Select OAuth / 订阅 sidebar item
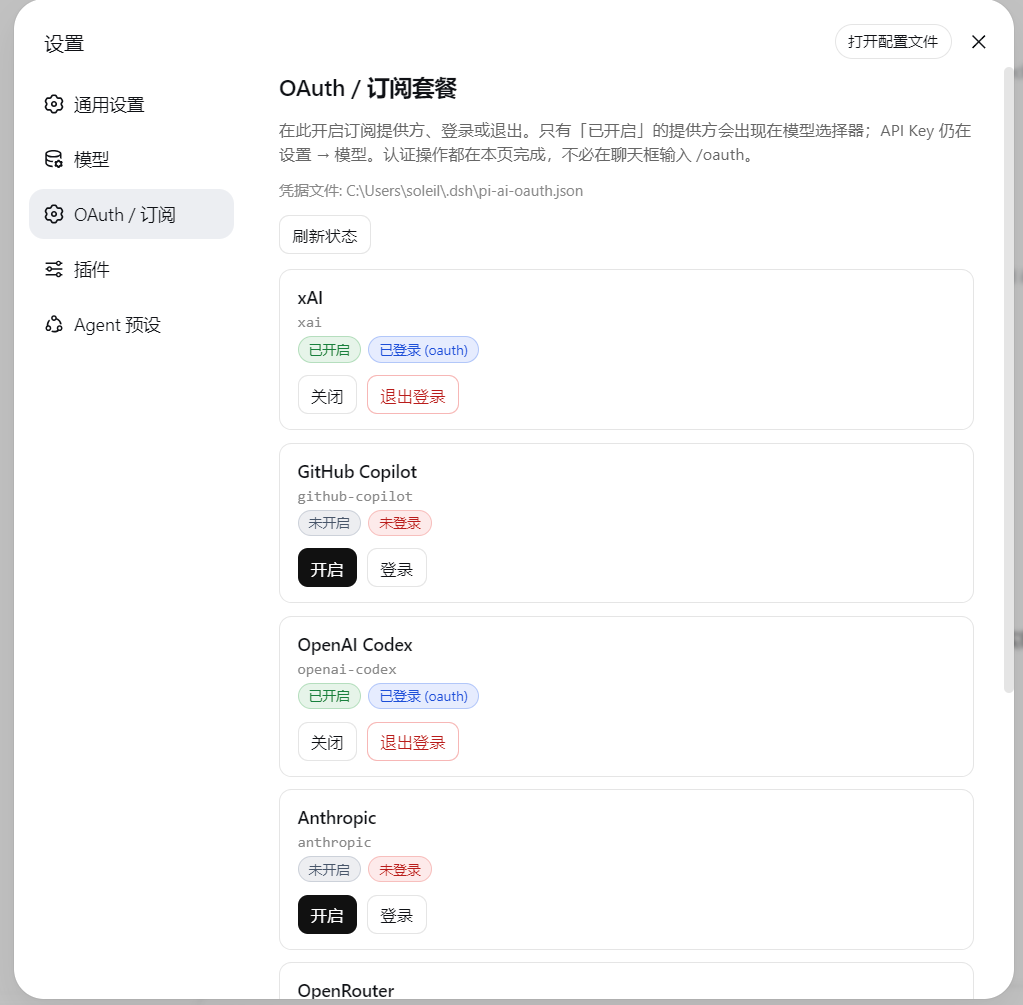Screen dimensions: 1023x1005 point(131,214)
